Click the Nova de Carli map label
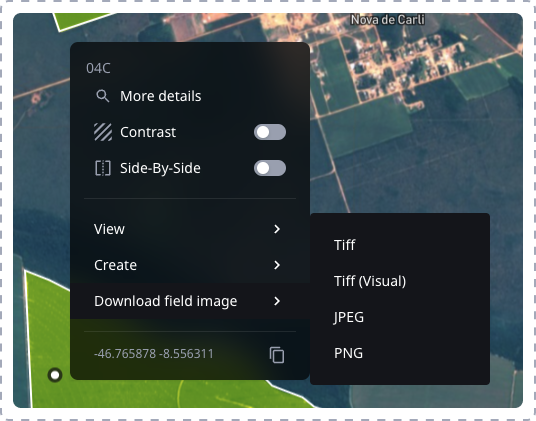The image size is (536, 421). coord(388,20)
